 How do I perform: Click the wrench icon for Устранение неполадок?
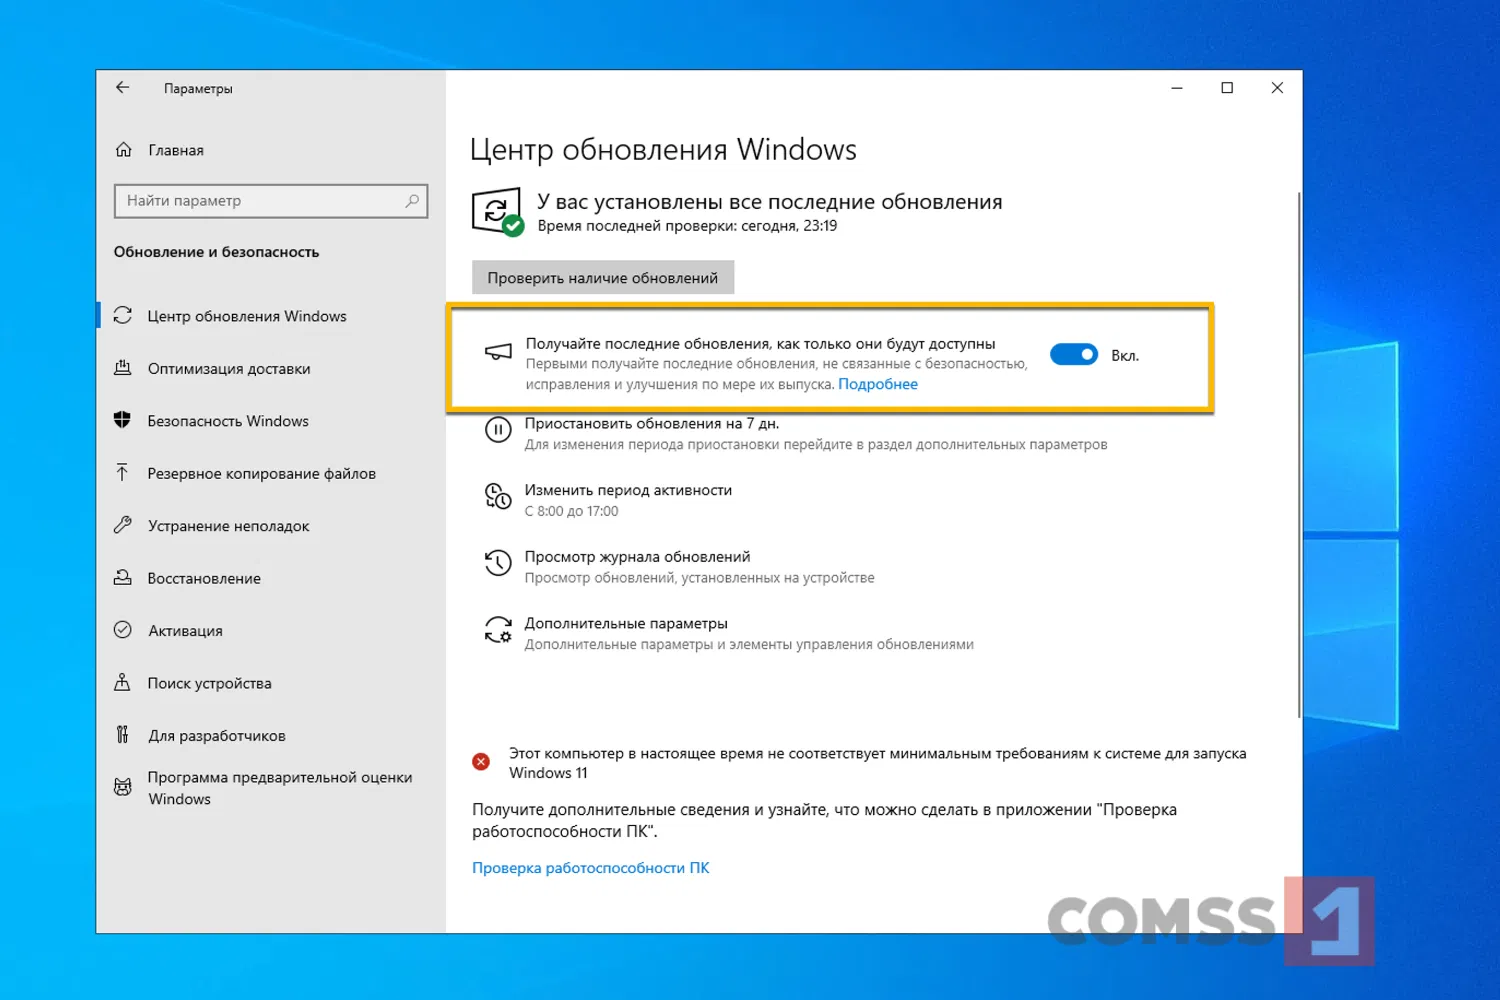pos(123,525)
